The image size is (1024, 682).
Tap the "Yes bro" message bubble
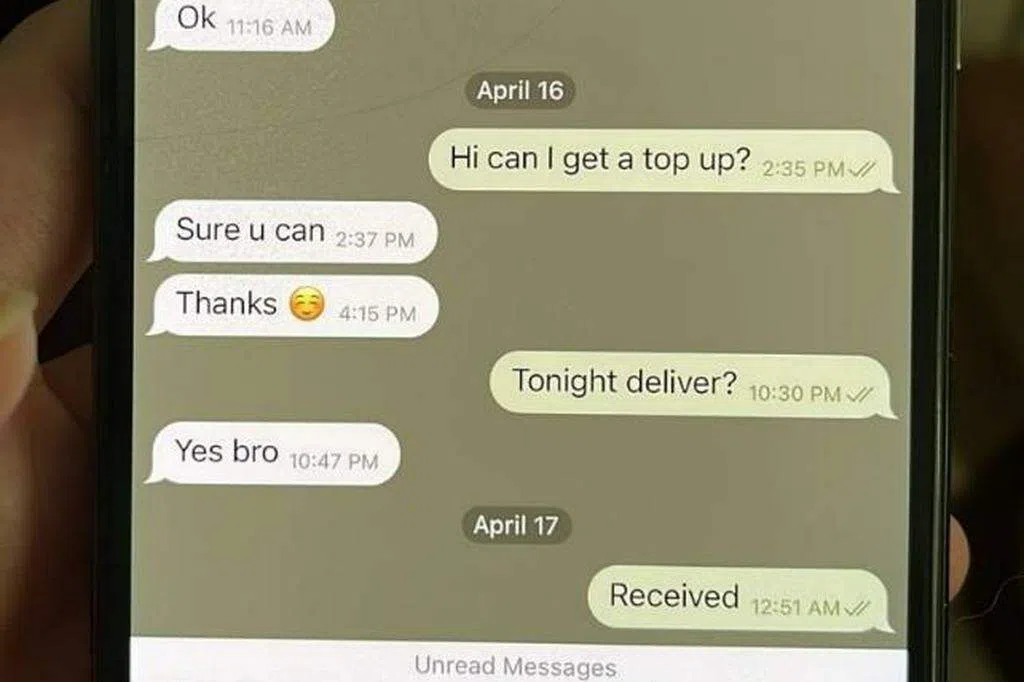click(x=273, y=453)
